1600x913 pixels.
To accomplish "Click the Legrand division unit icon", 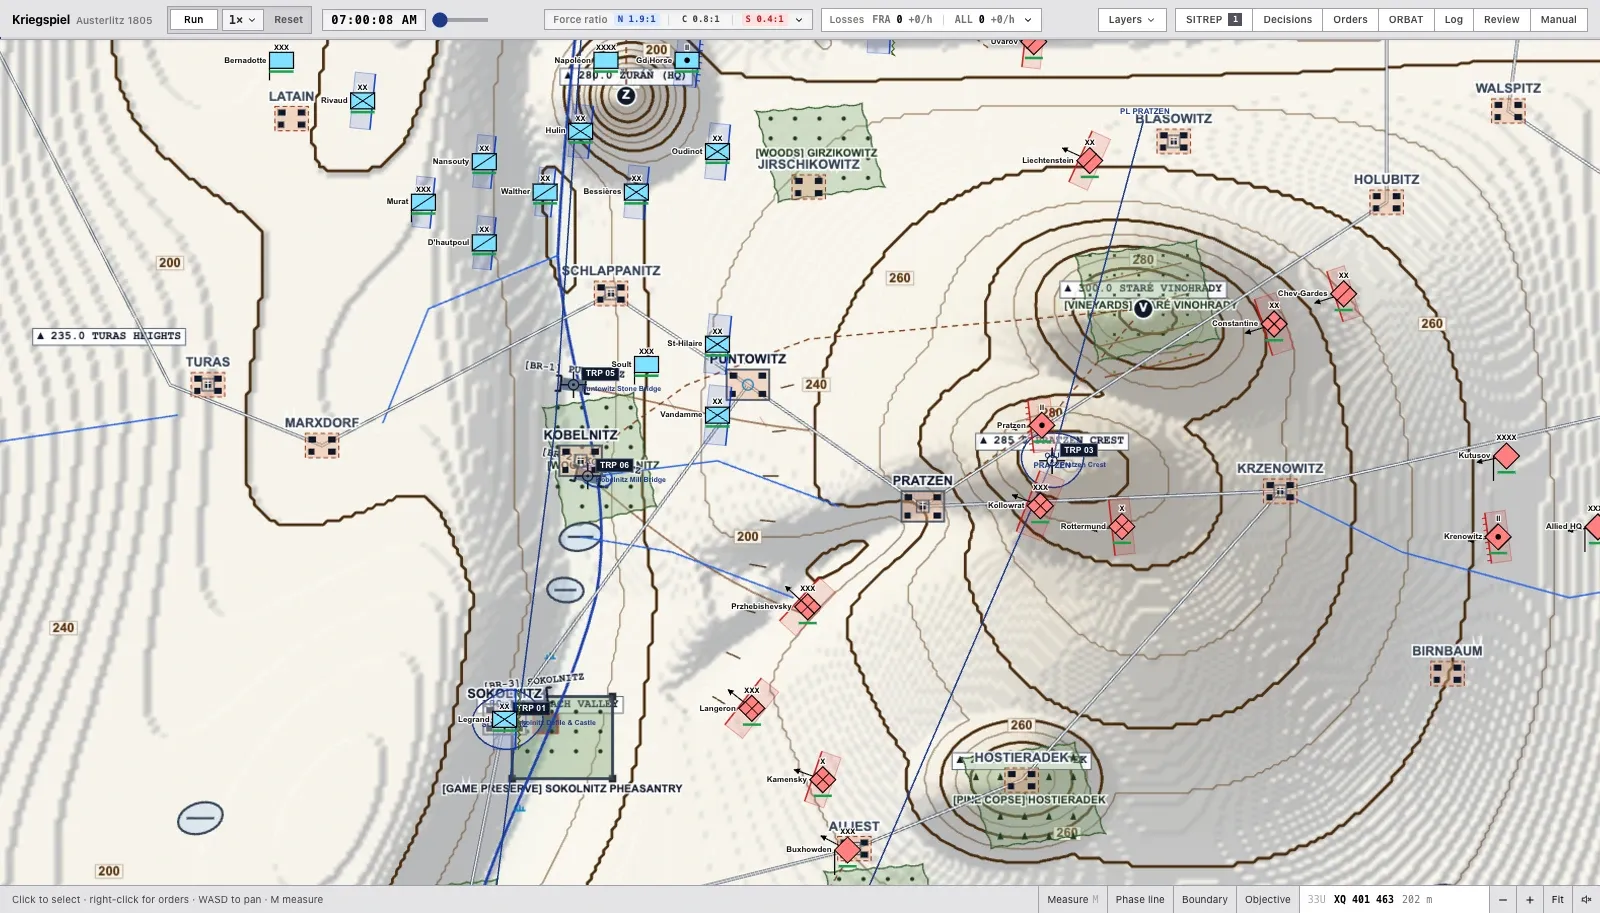I will [x=505, y=719].
